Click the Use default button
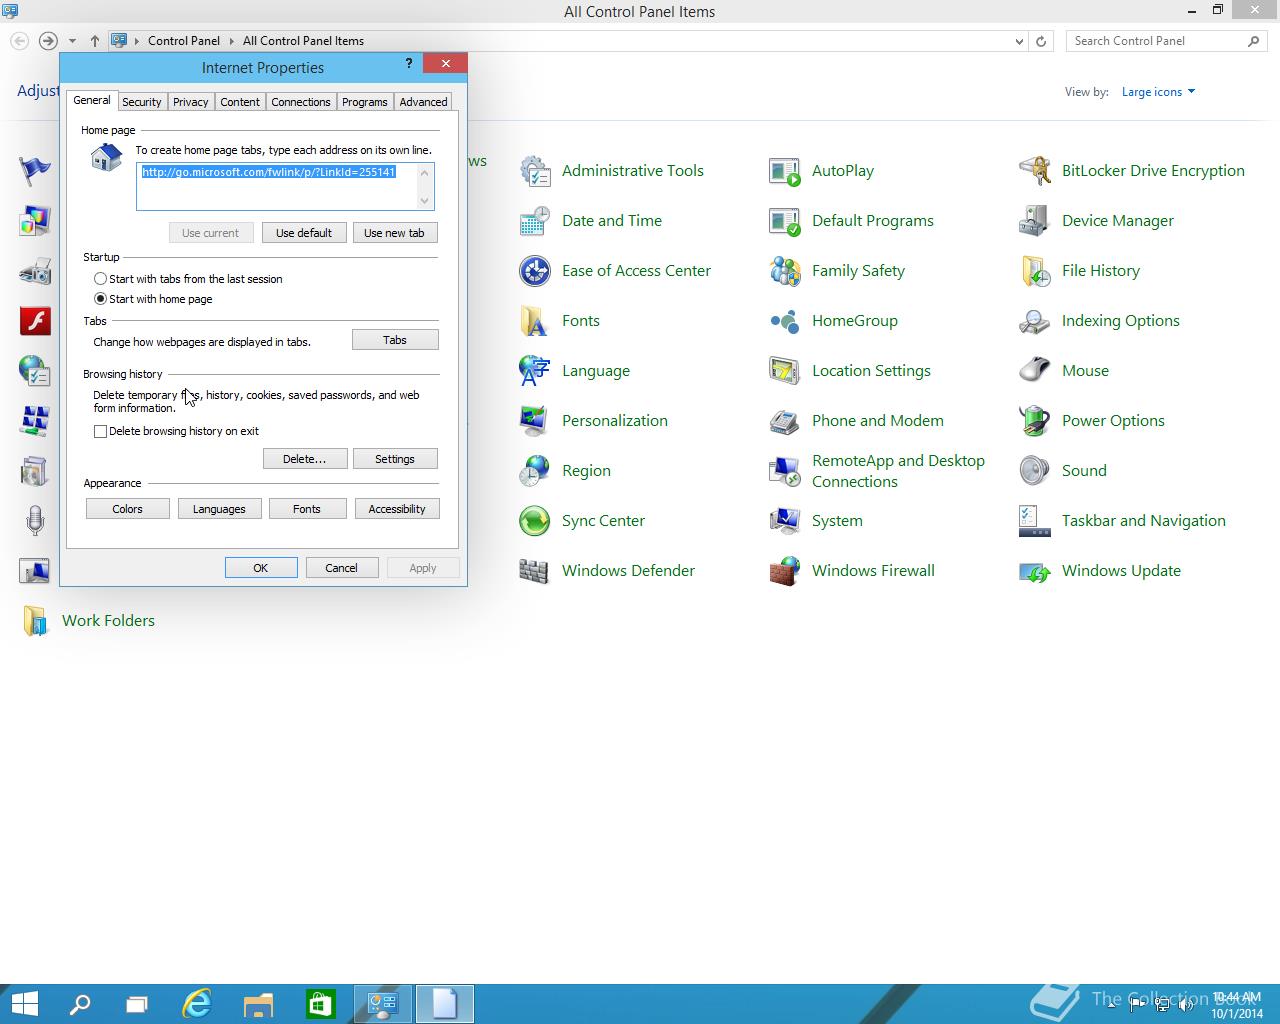 (x=304, y=233)
